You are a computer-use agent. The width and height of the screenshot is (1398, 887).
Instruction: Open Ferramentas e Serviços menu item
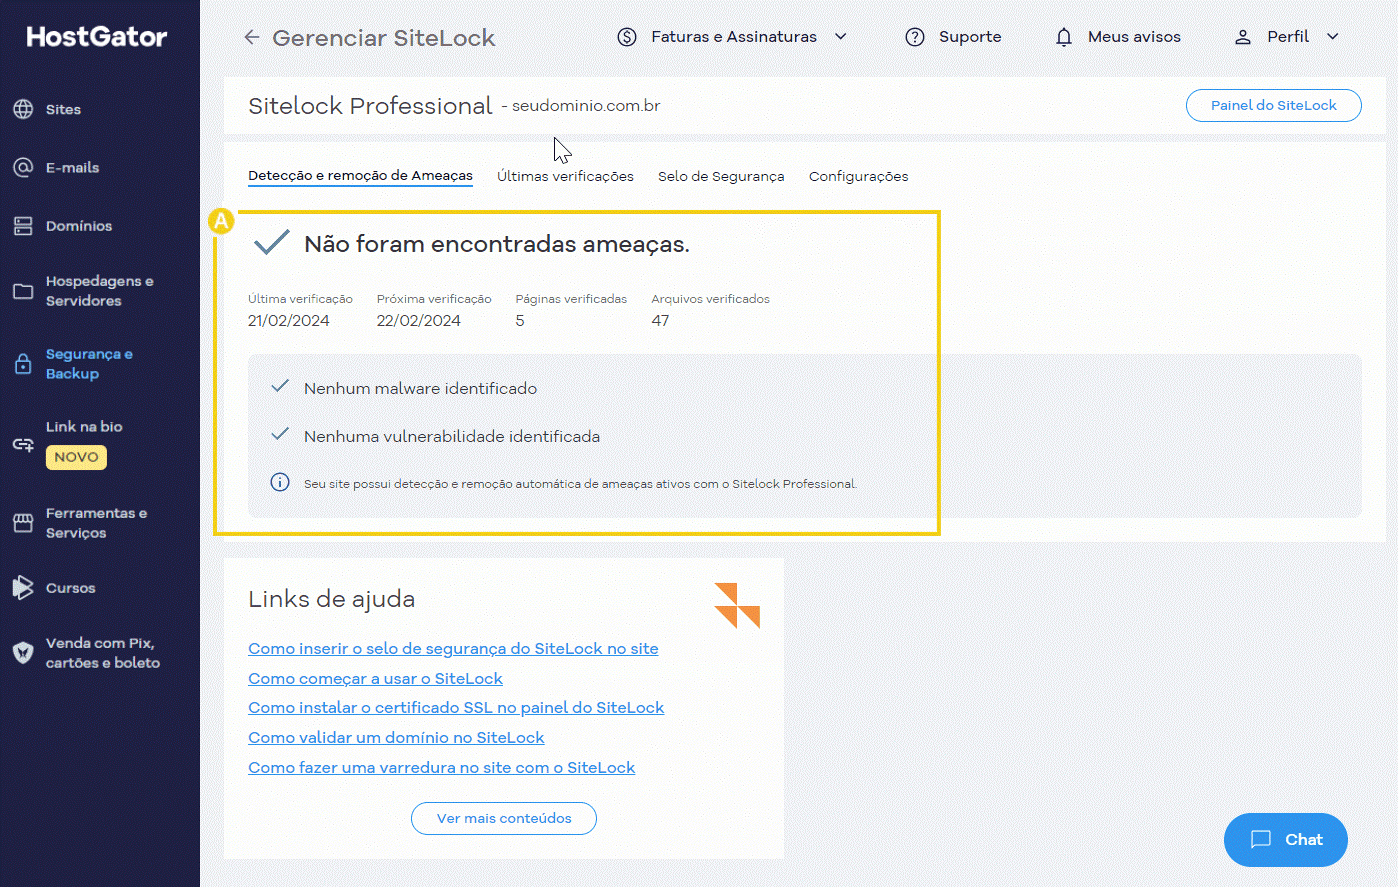click(96, 523)
